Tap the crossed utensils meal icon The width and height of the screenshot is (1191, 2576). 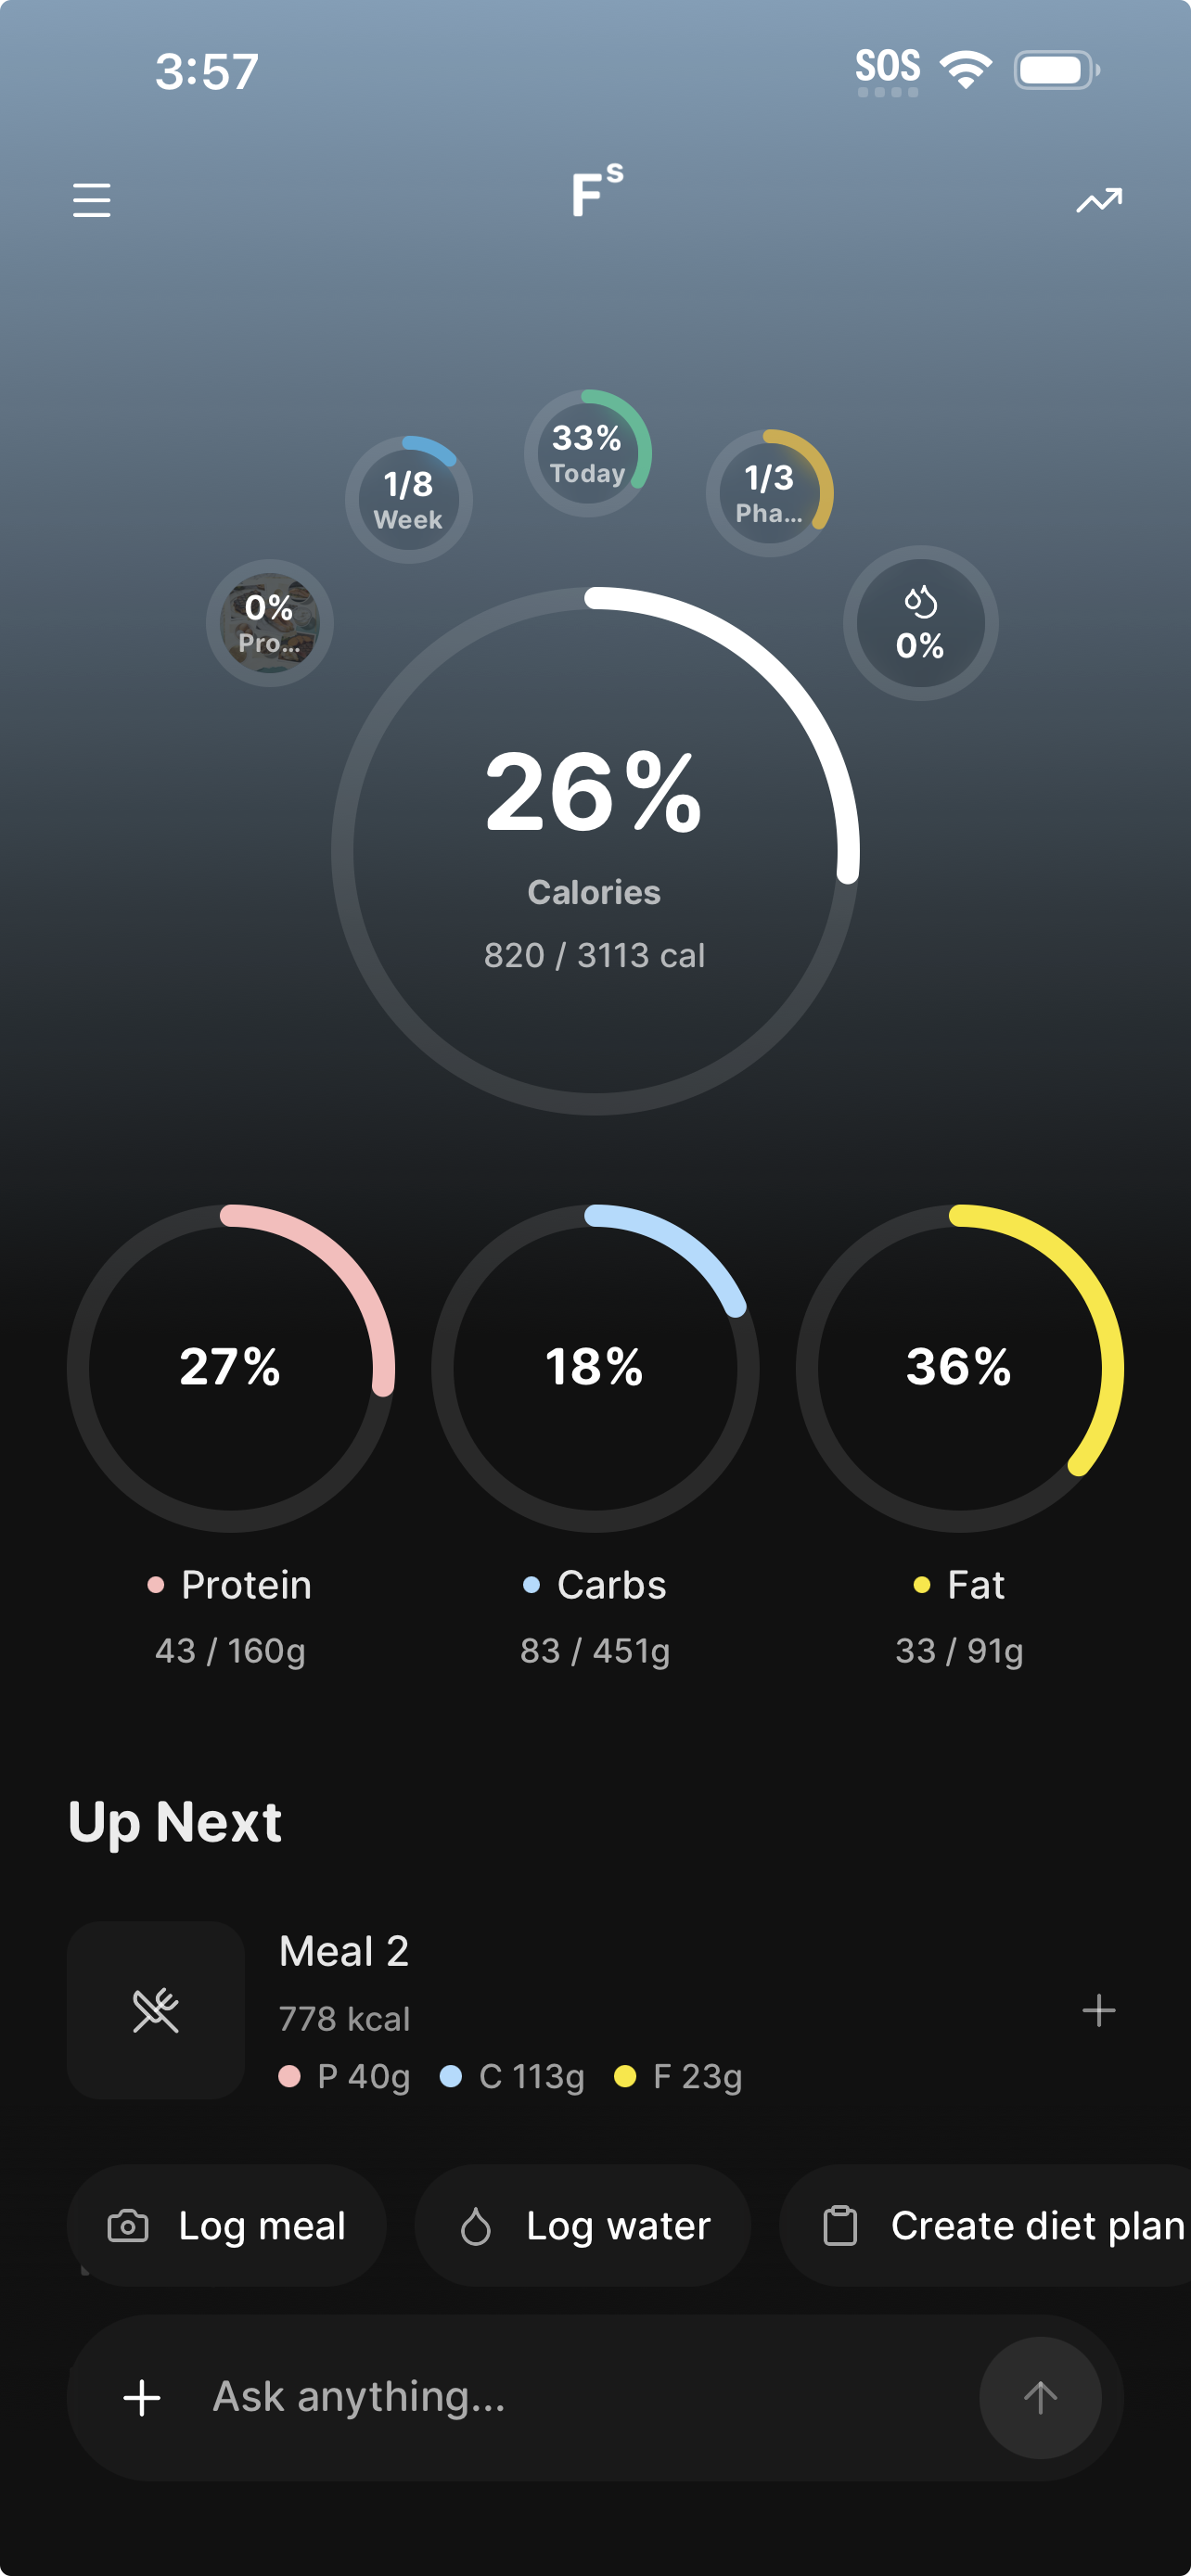(x=156, y=2010)
